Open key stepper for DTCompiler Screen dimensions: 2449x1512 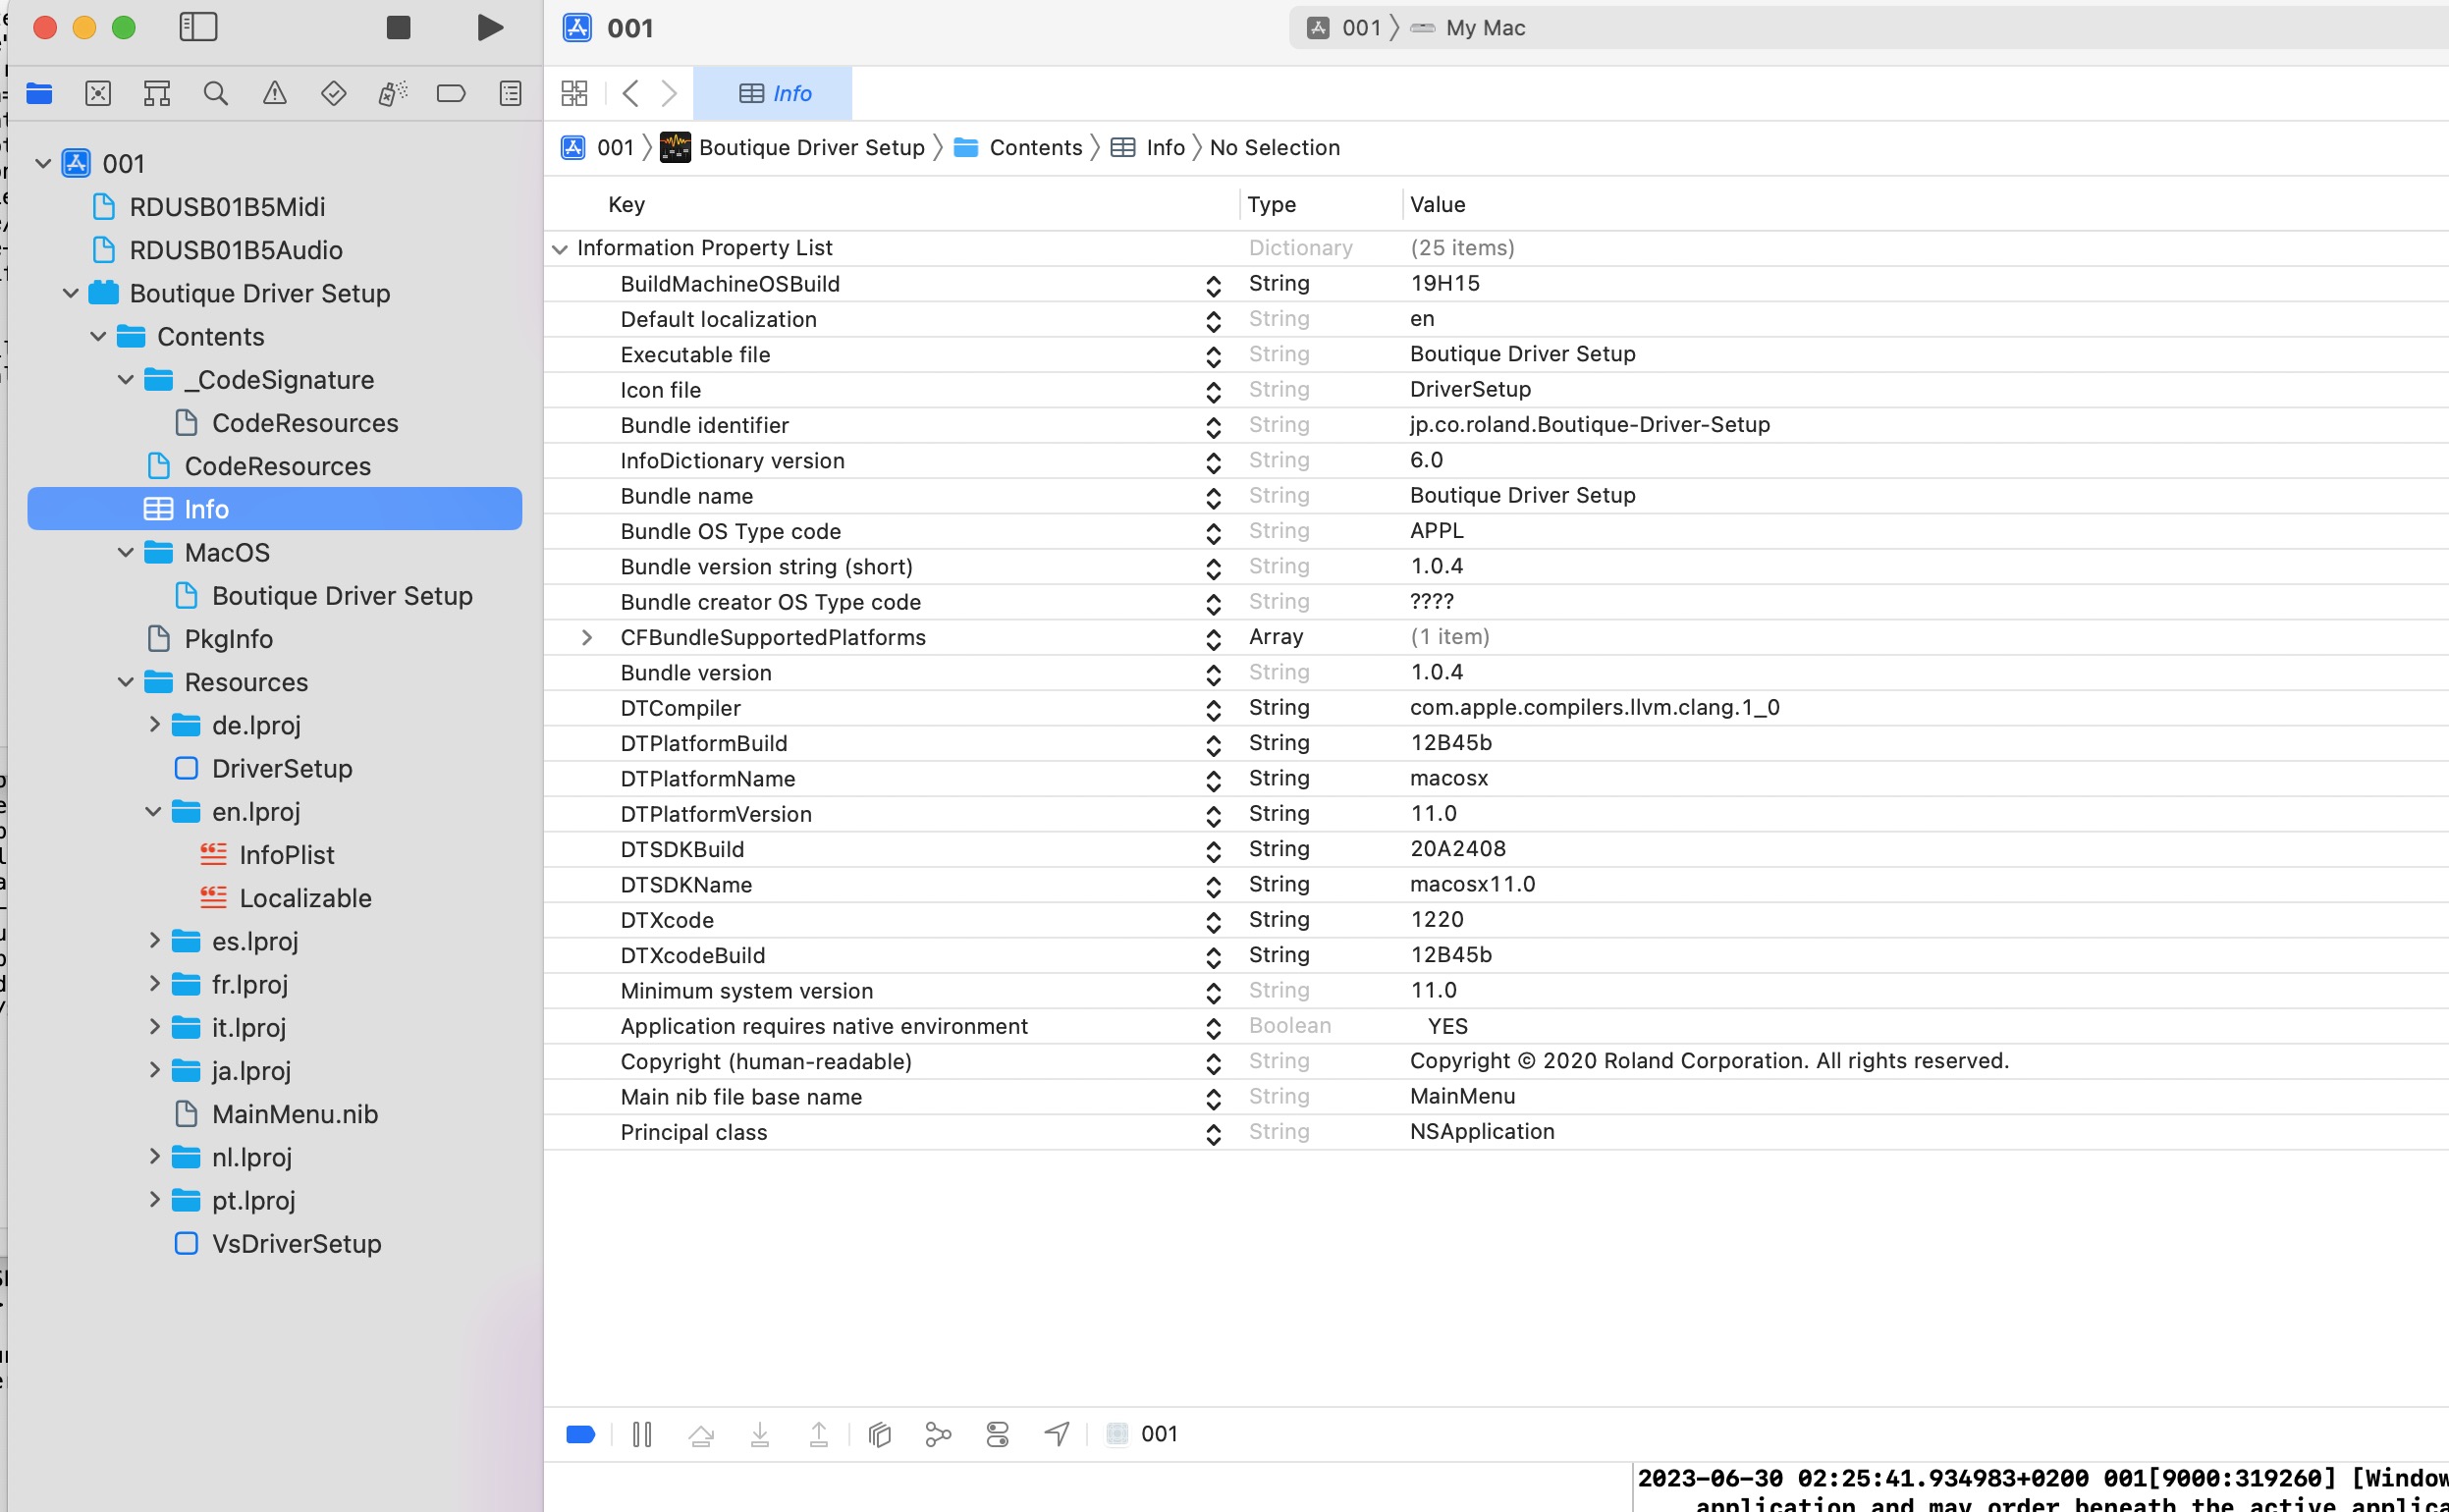click(1213, 710)
